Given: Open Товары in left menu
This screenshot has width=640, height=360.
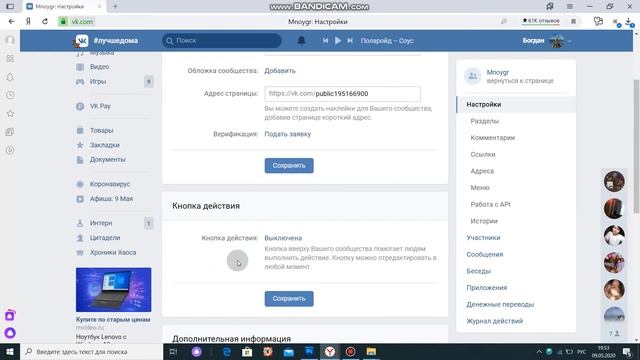Looking at the screenshot, I should pos(101,130).
